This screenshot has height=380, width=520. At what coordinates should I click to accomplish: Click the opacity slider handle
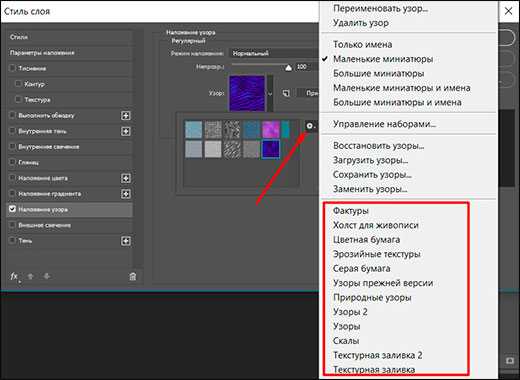tap(288, 68)
